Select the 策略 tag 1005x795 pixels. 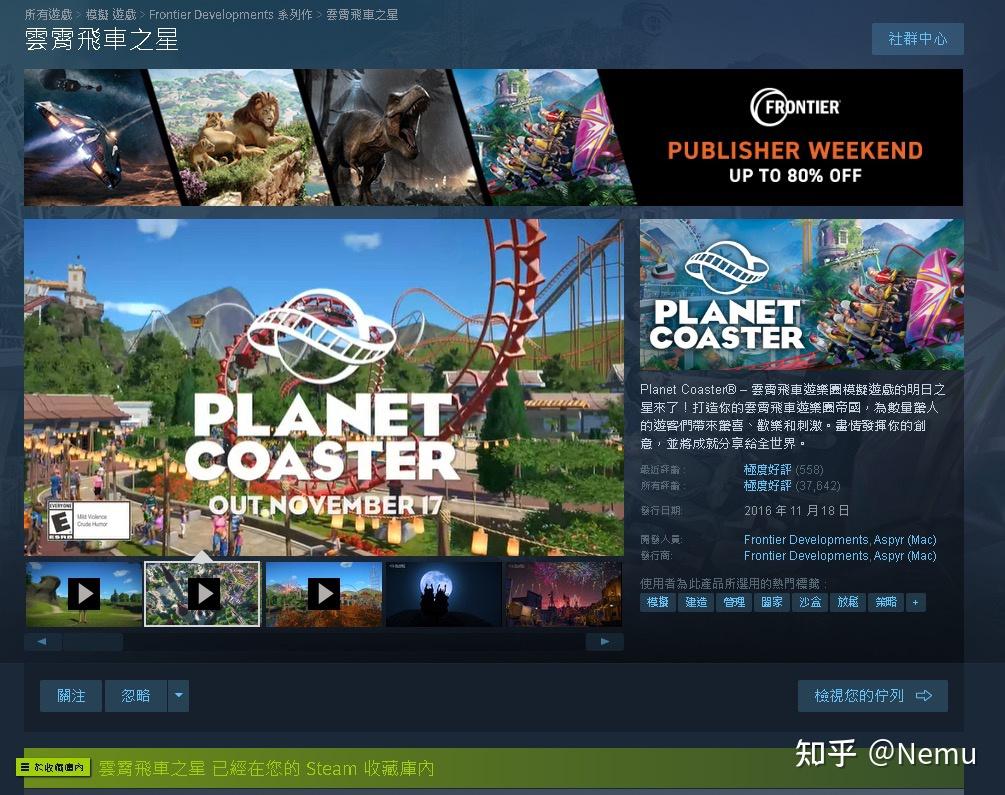coord(886,602)
